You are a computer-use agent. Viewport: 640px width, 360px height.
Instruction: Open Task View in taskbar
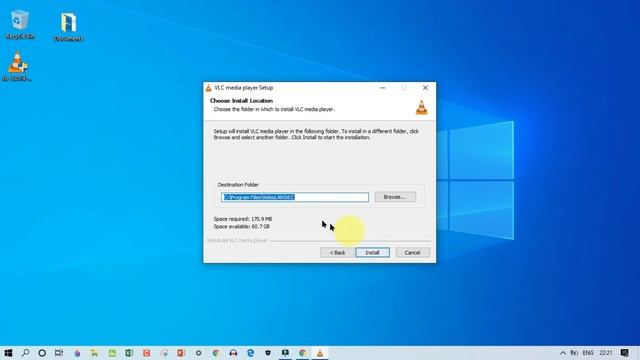[x=59, y=353]
